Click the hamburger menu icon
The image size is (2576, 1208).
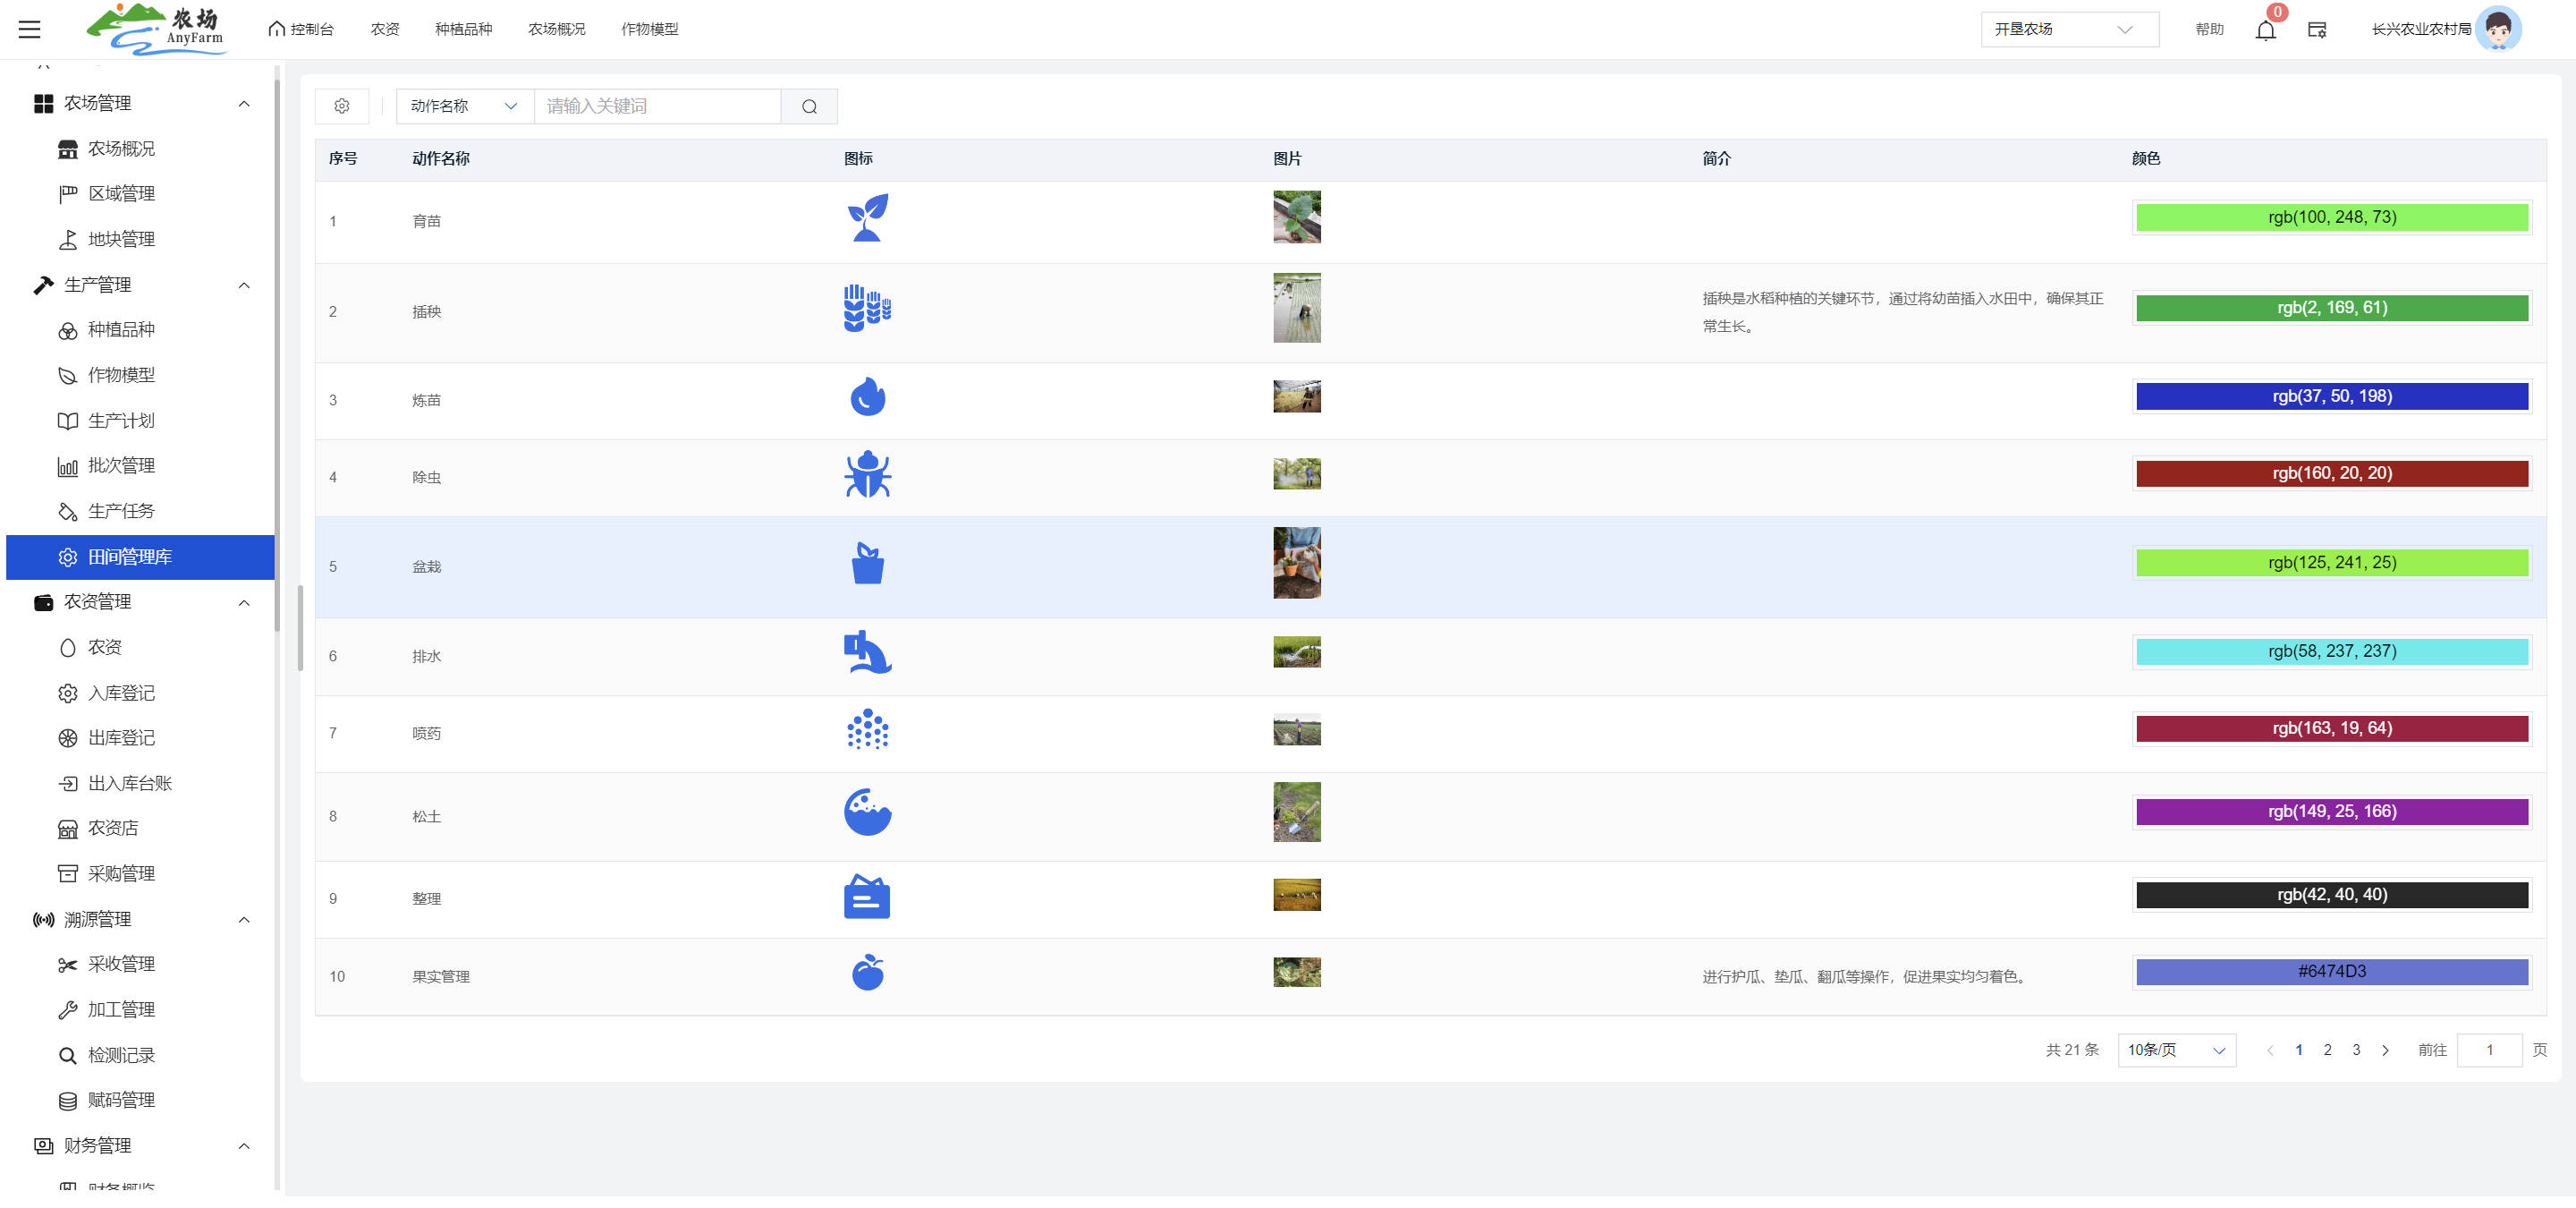pos(30,29)
